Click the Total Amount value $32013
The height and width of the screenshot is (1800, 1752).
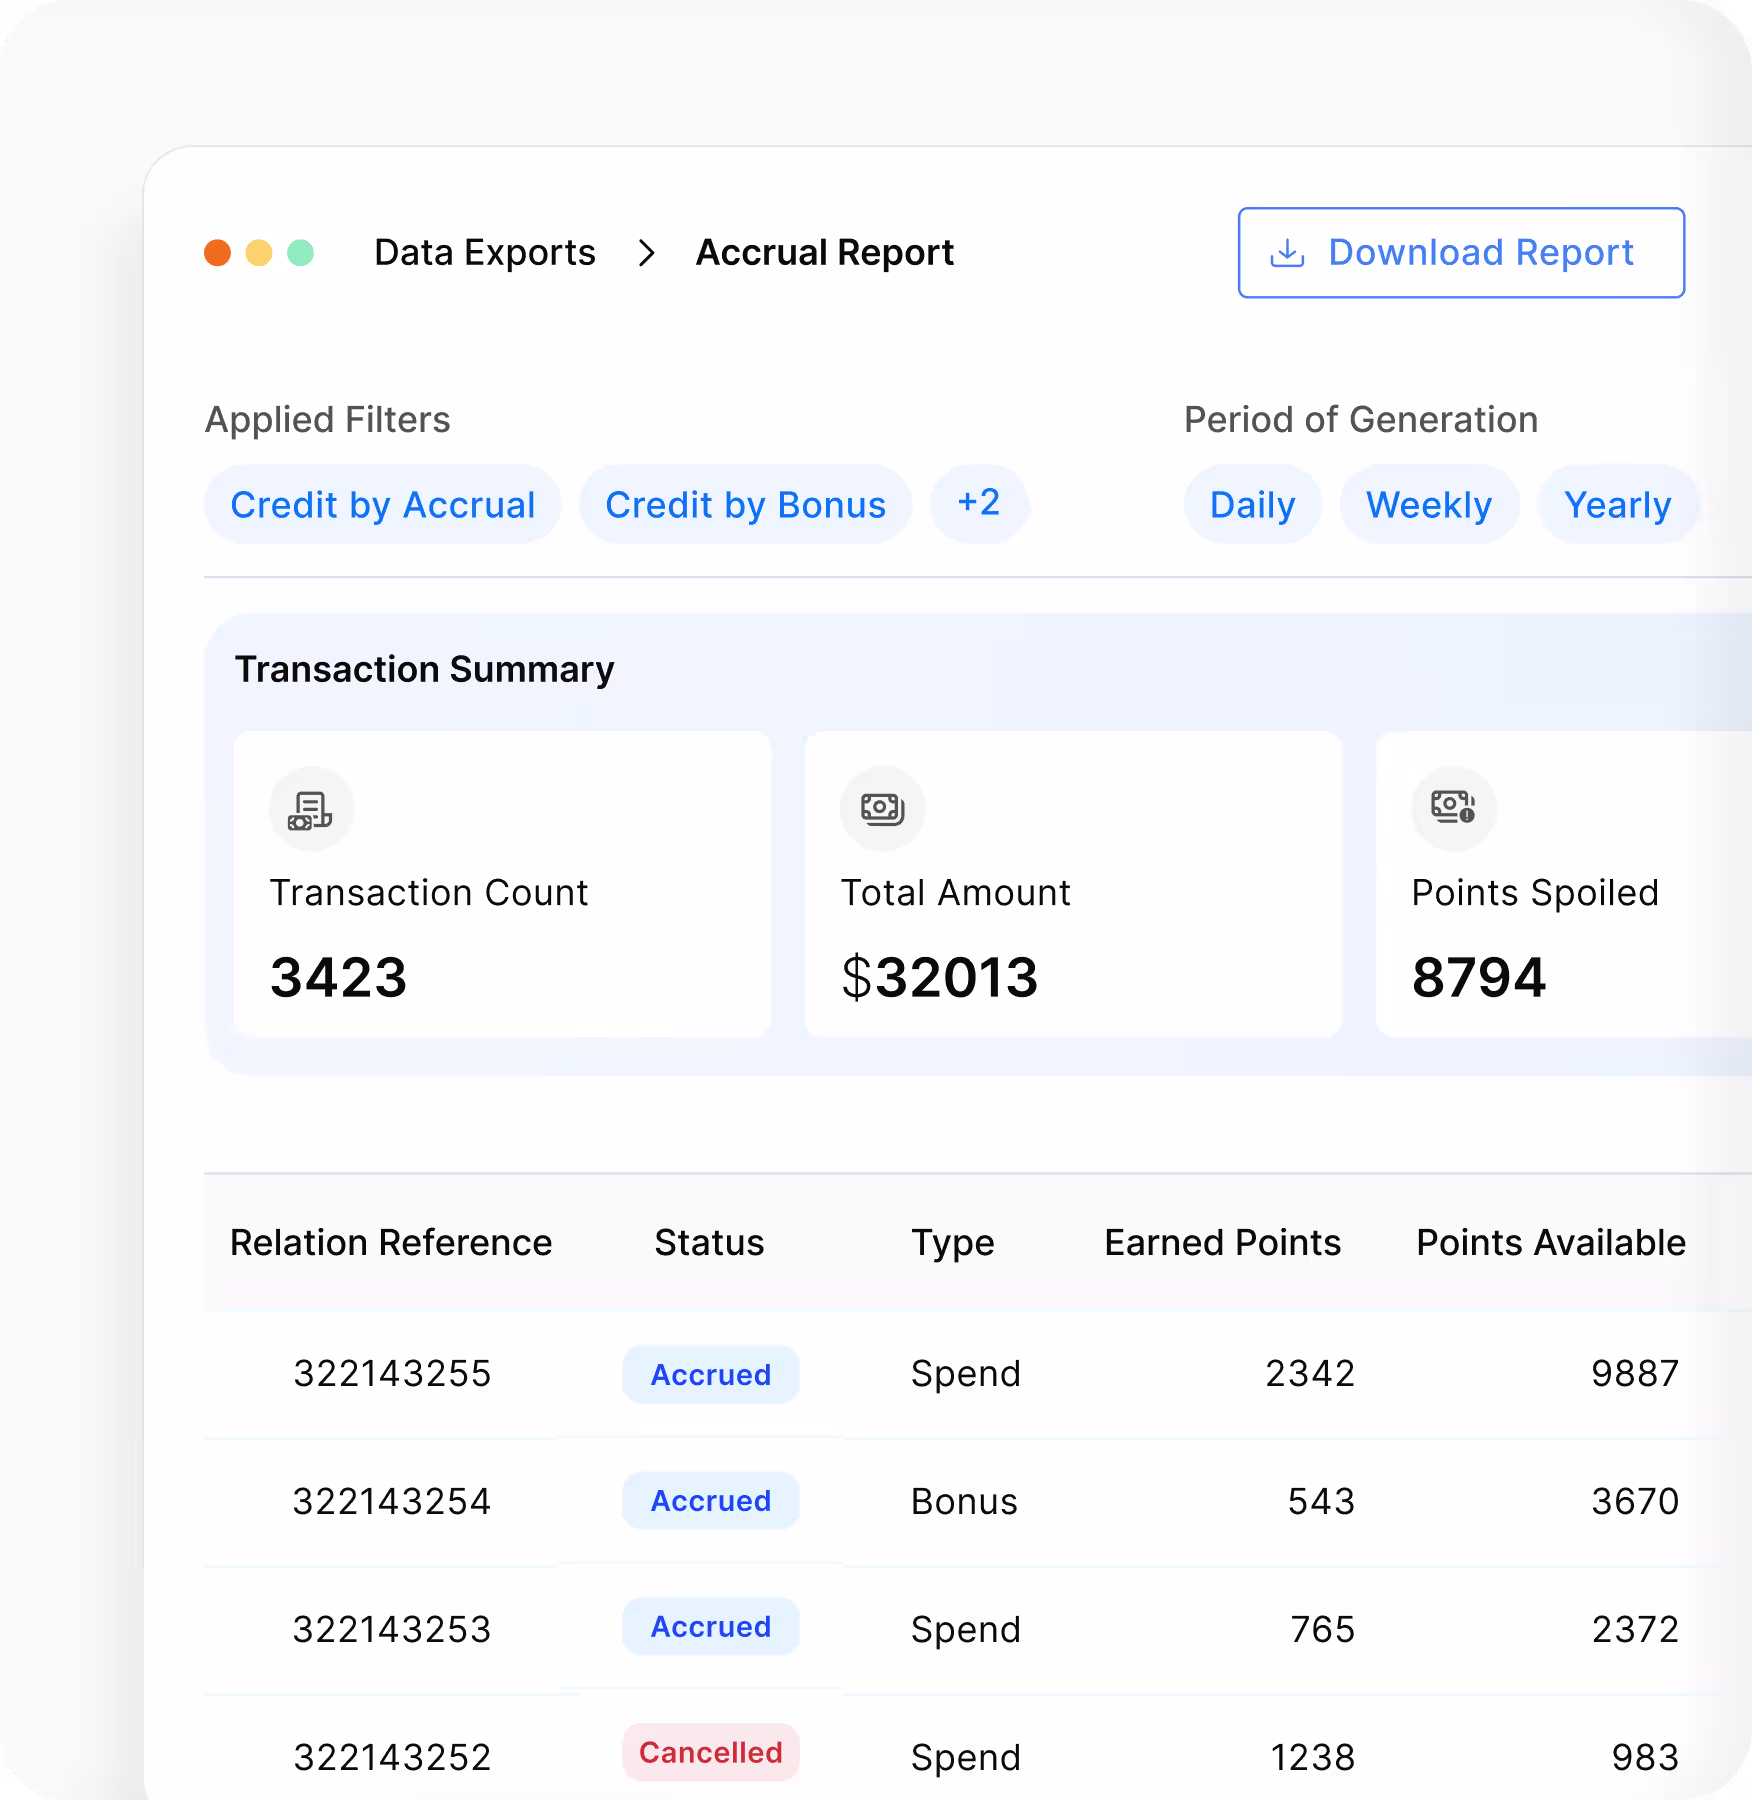tap(940, 977)
